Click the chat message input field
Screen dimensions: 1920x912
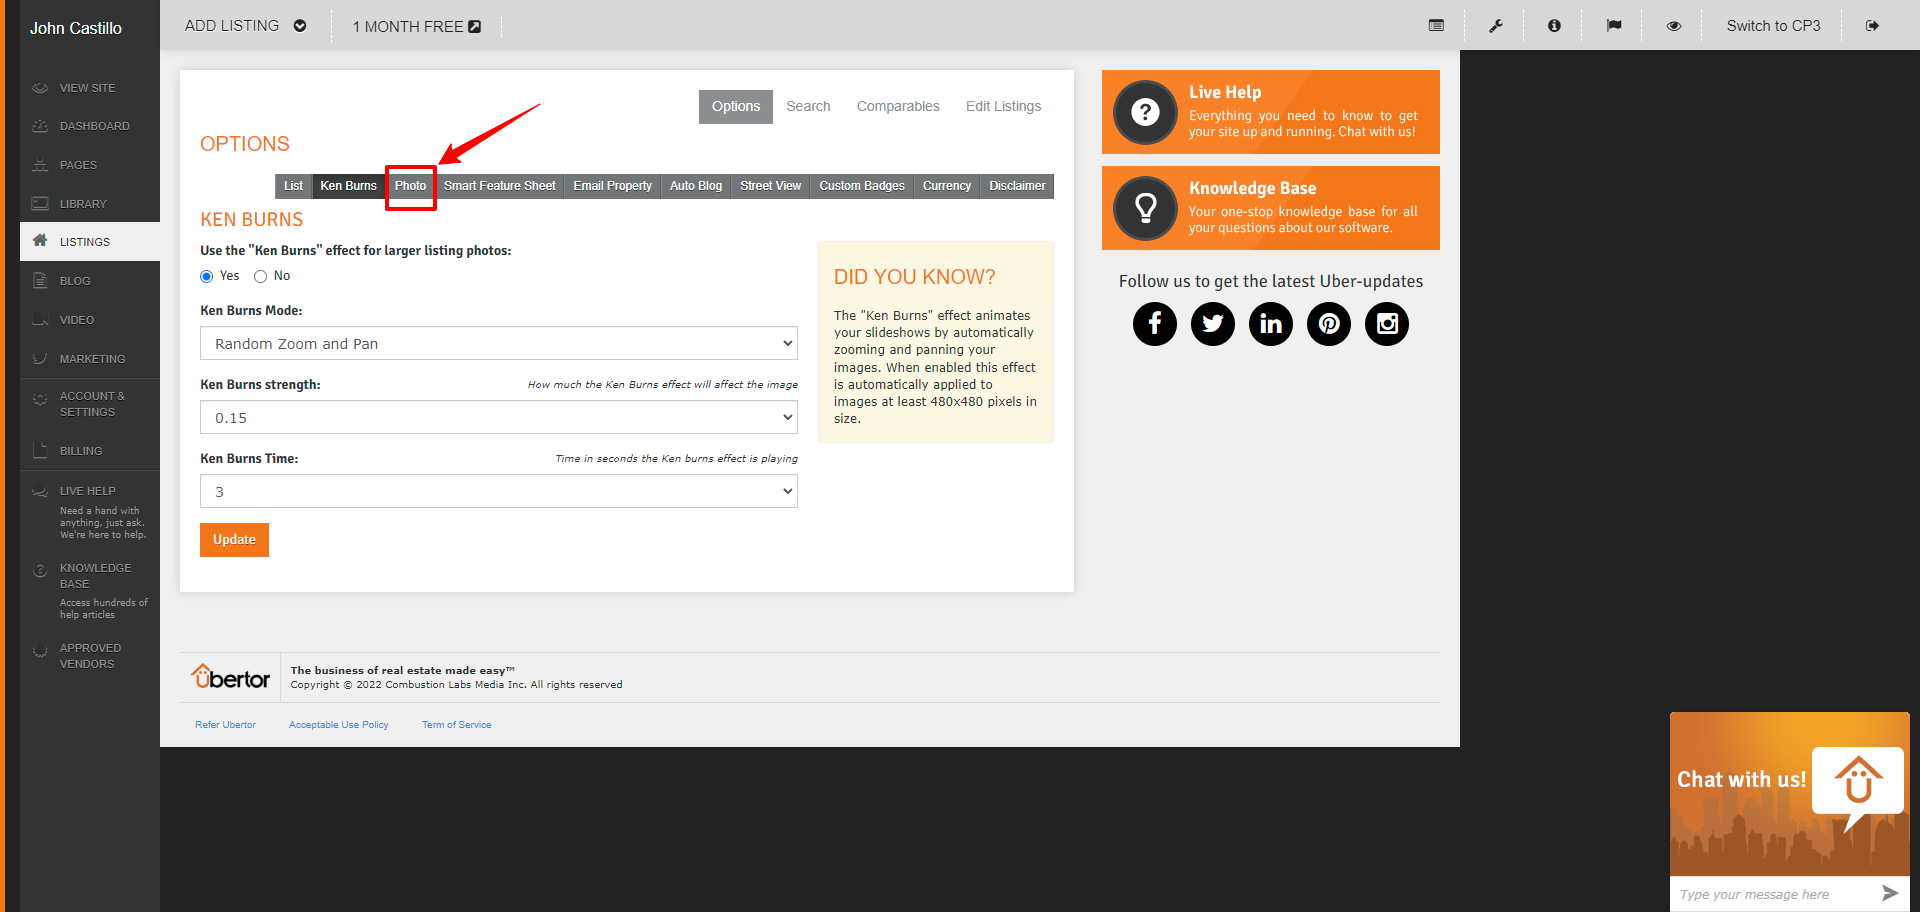(1770, 894)
